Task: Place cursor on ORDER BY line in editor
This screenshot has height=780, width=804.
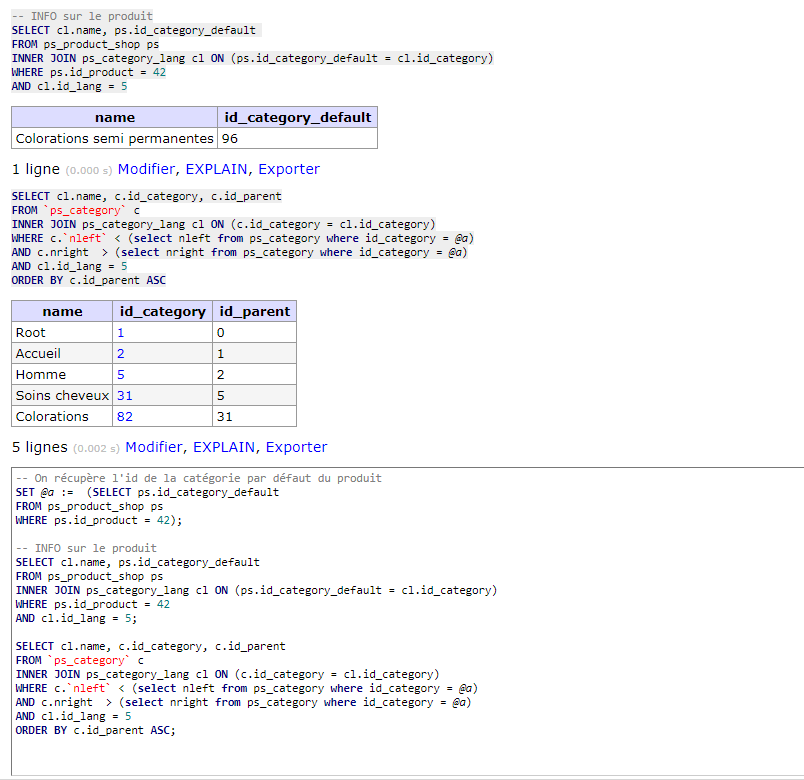Action: [x=95, y=730]
